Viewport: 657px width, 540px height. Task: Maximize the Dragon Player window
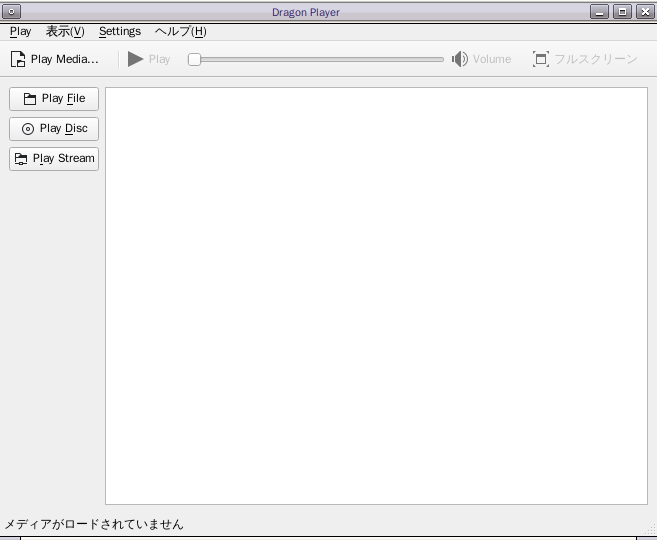623,12
